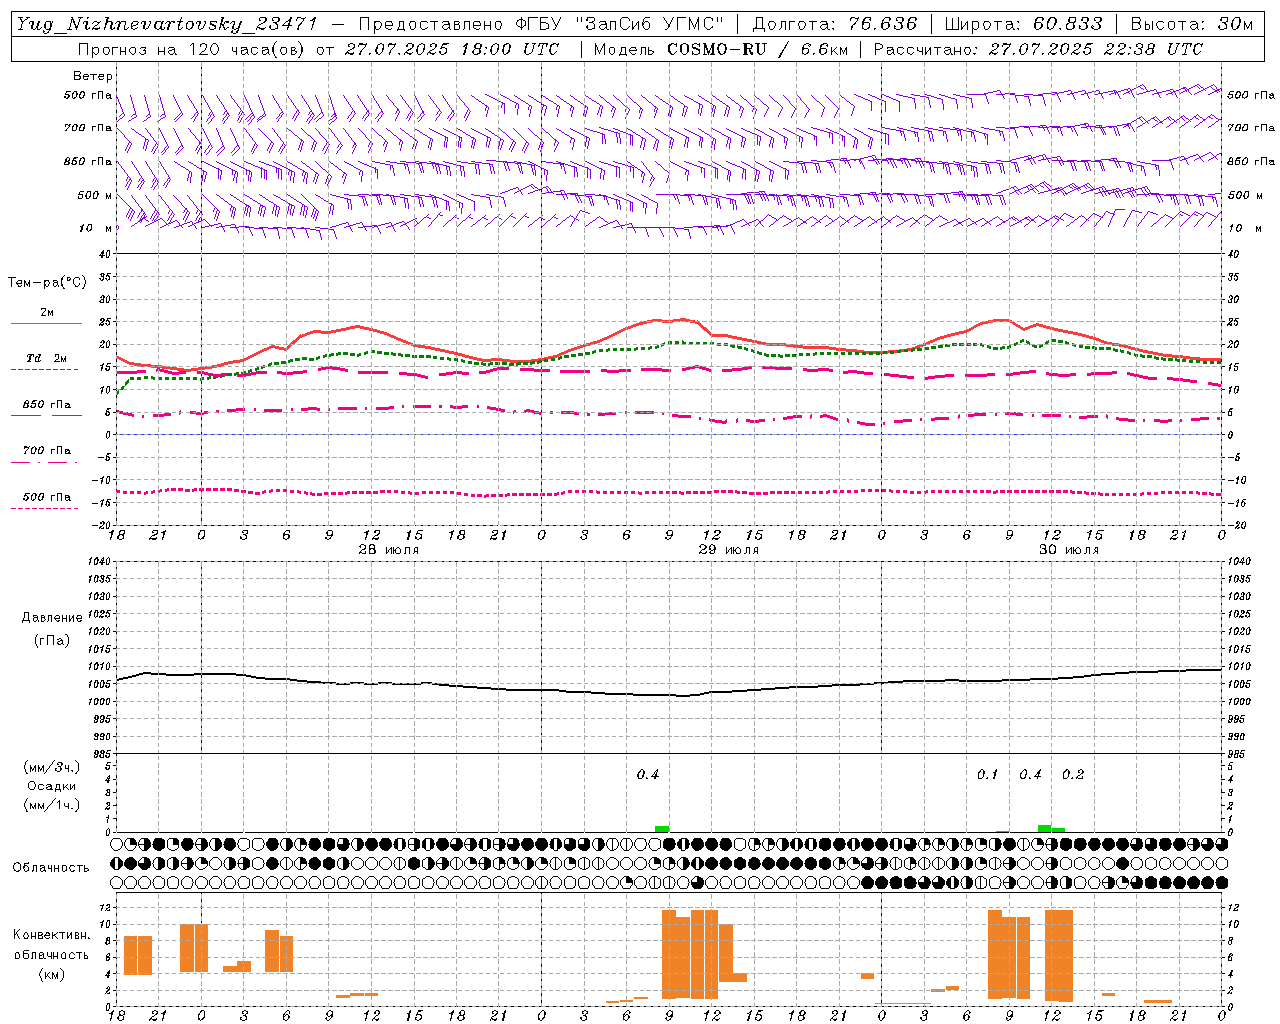Click the Давление pressure panel label
The image size is (1280, 1024).
(x=52, y=618)
